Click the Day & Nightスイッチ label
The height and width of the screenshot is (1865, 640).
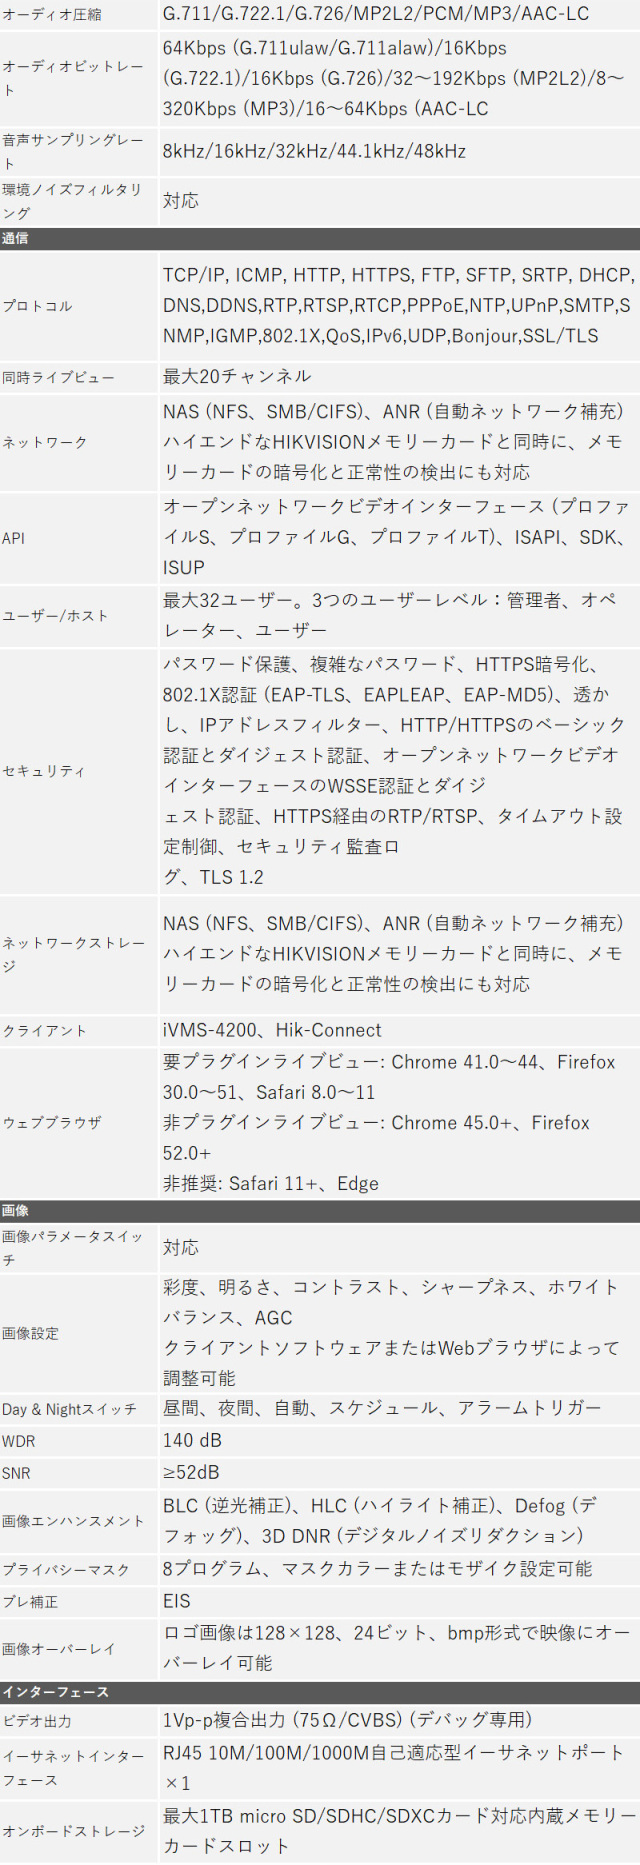(x=69, y=1409)
